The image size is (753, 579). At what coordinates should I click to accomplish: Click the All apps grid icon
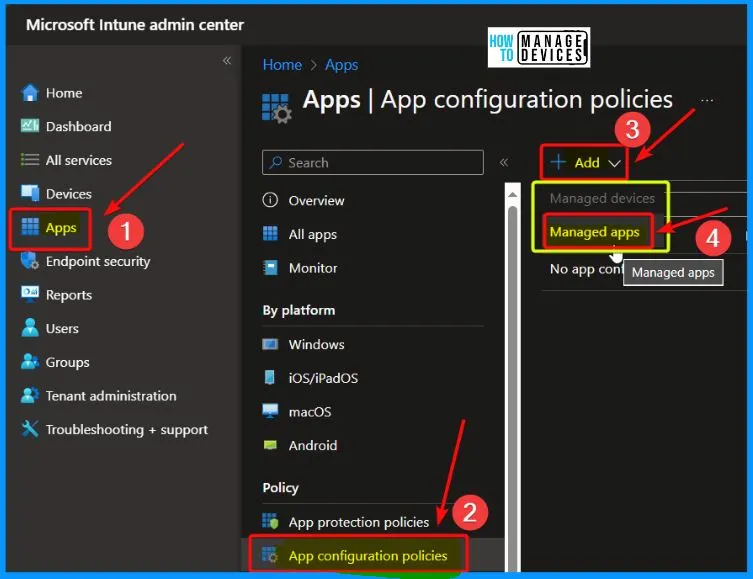point(270,233)
